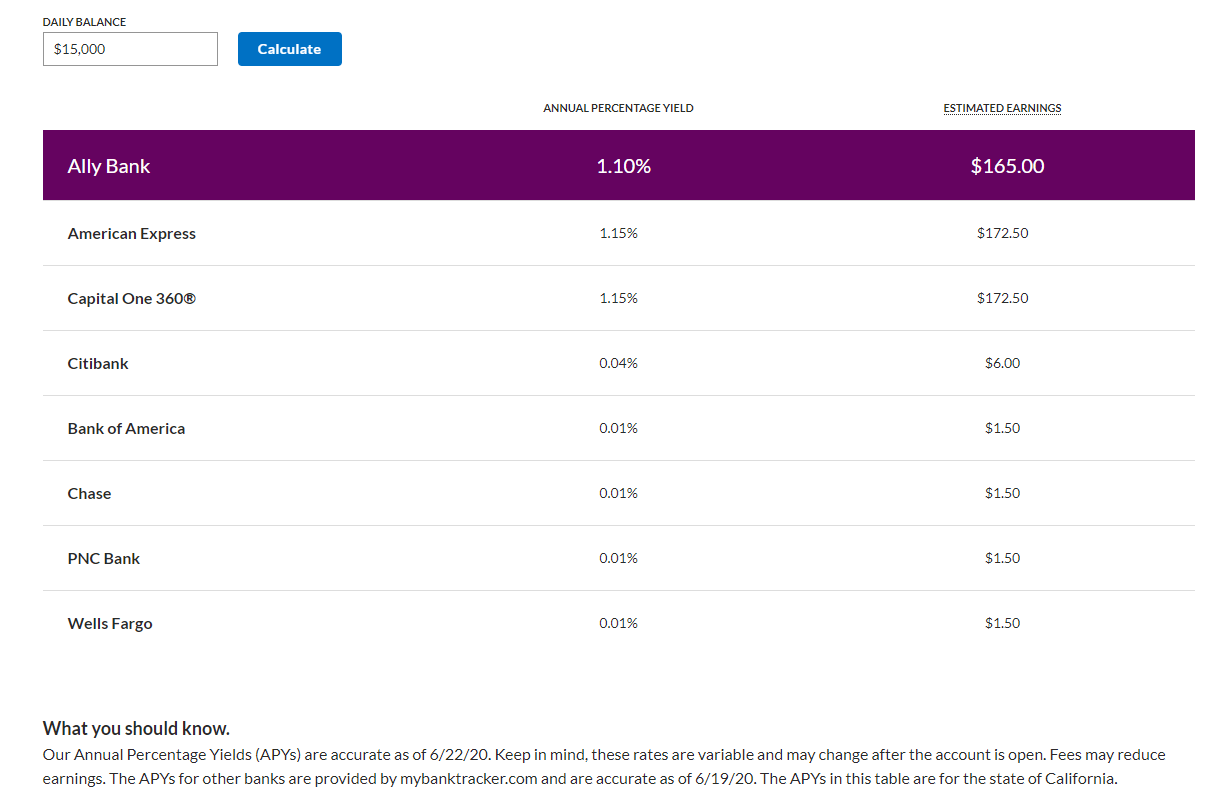The width and height of the screenshot is (1221, 800).
Task: Click the Wells Fargo bank name
Action: (110, 623)
